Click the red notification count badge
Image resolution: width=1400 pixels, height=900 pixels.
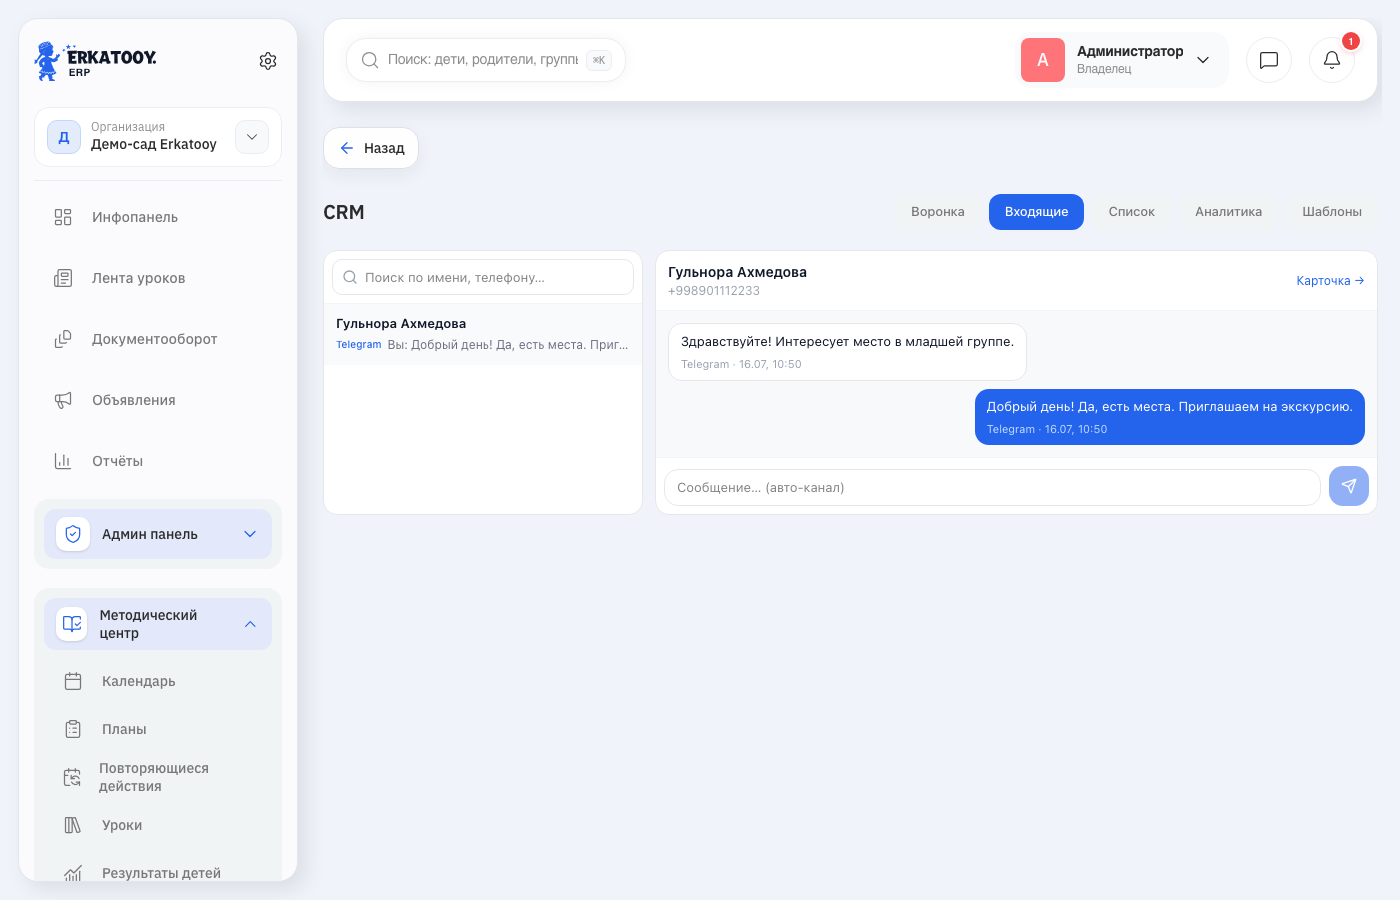point(1351,41)
